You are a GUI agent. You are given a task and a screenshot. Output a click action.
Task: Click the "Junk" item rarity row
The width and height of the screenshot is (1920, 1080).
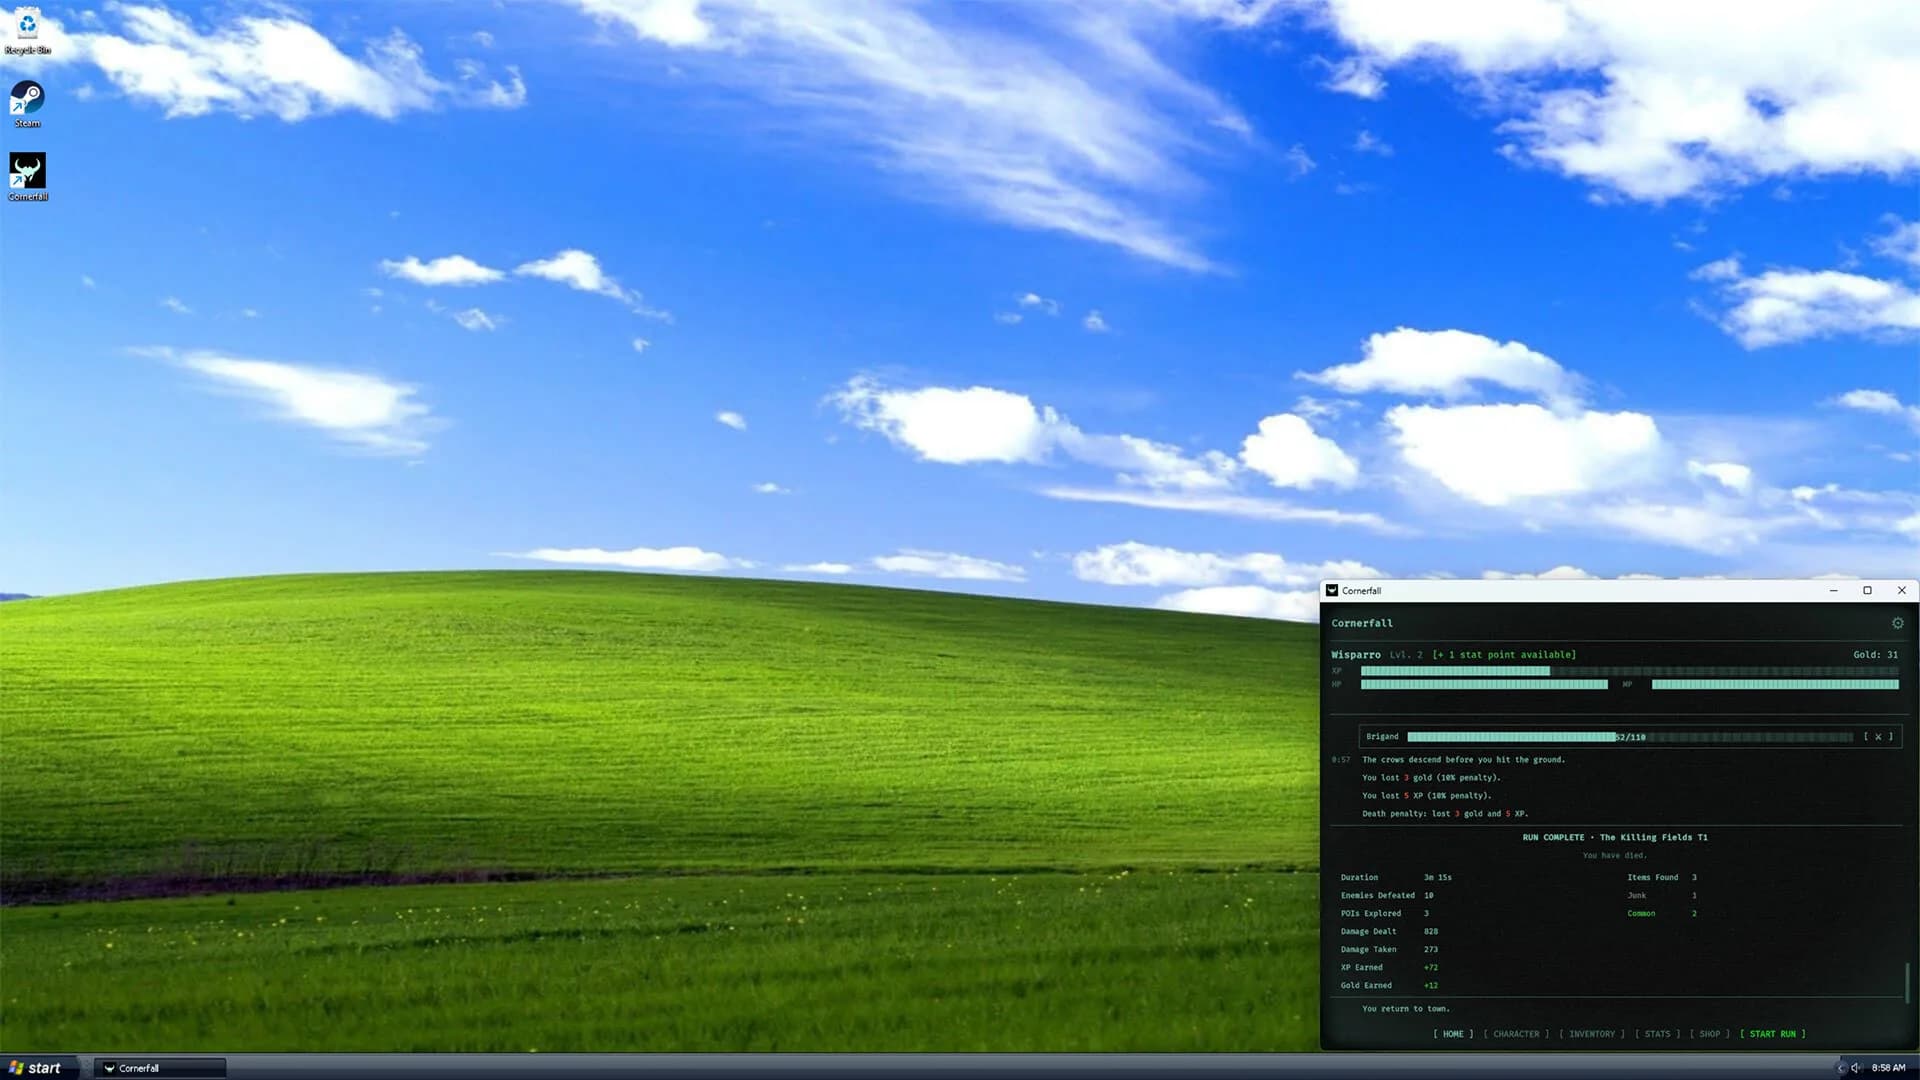click(1662, 896)
